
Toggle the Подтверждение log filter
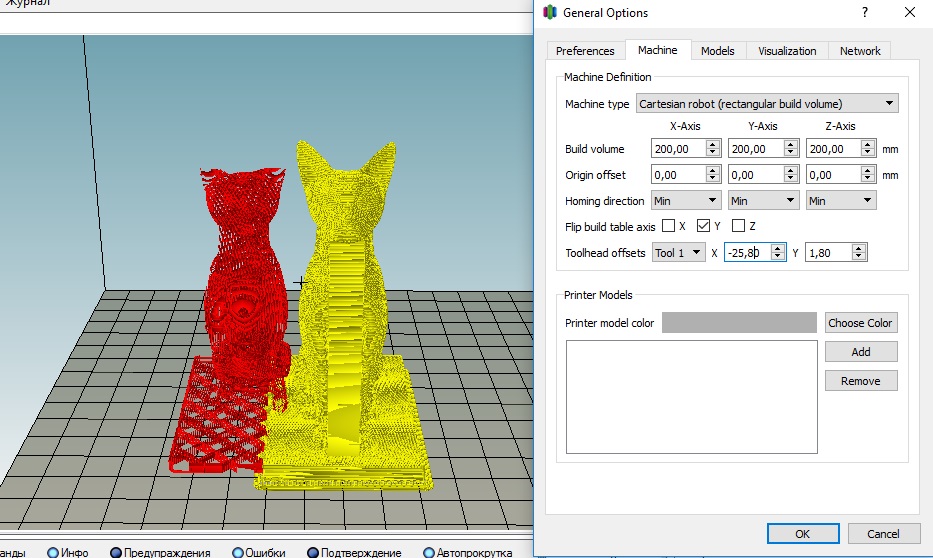pyautogui.click(x=355, y=552)
